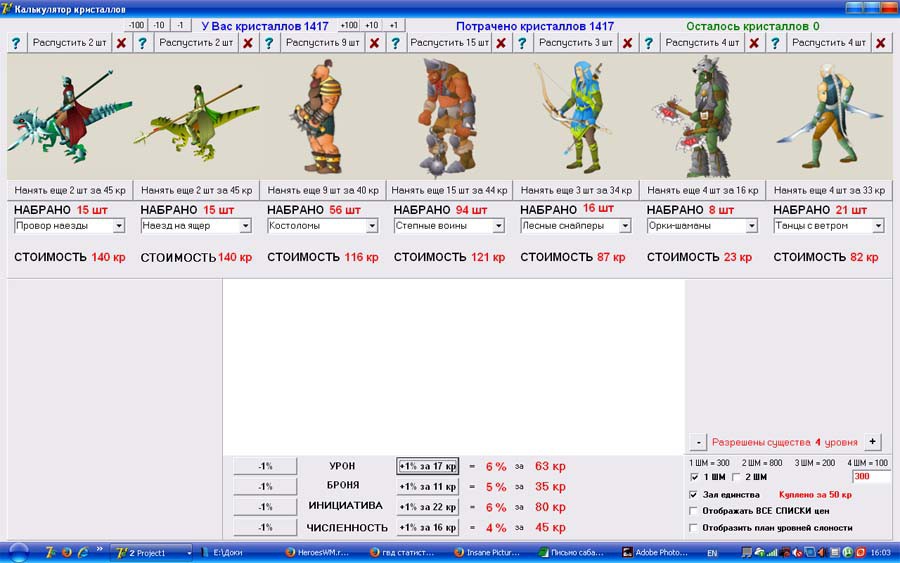
Task: Expand the Провор наезды dropdown
Action: [119, 226]
